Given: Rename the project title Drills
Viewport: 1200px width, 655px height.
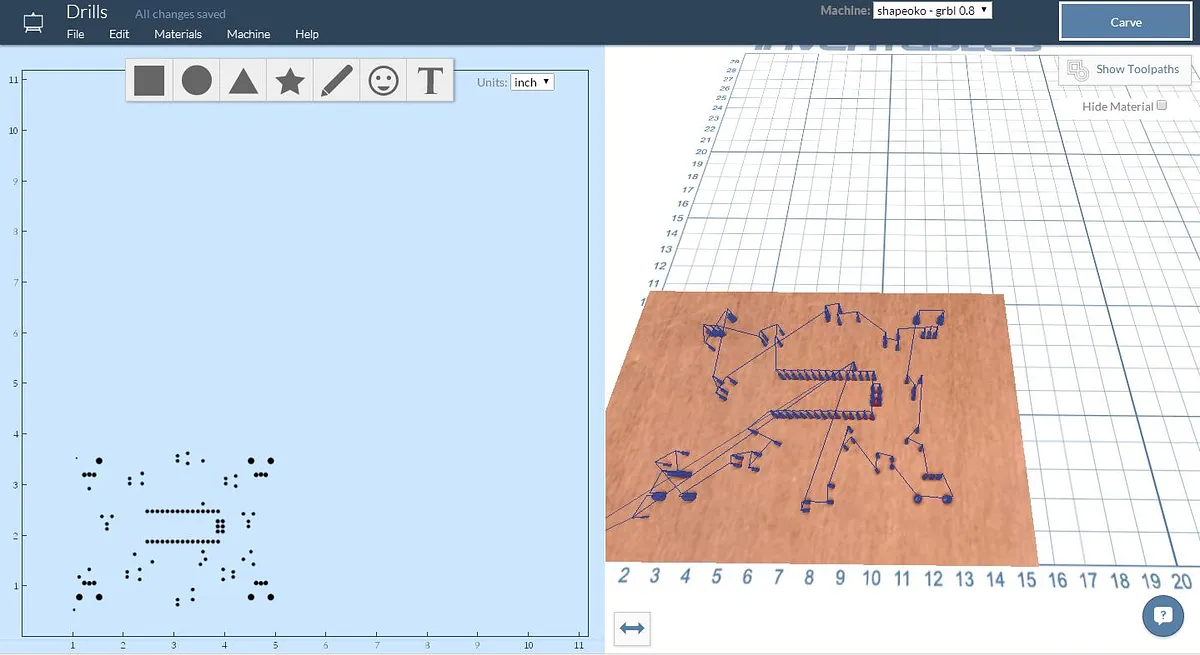Looking at the screenshot, I should coord(87,12).
